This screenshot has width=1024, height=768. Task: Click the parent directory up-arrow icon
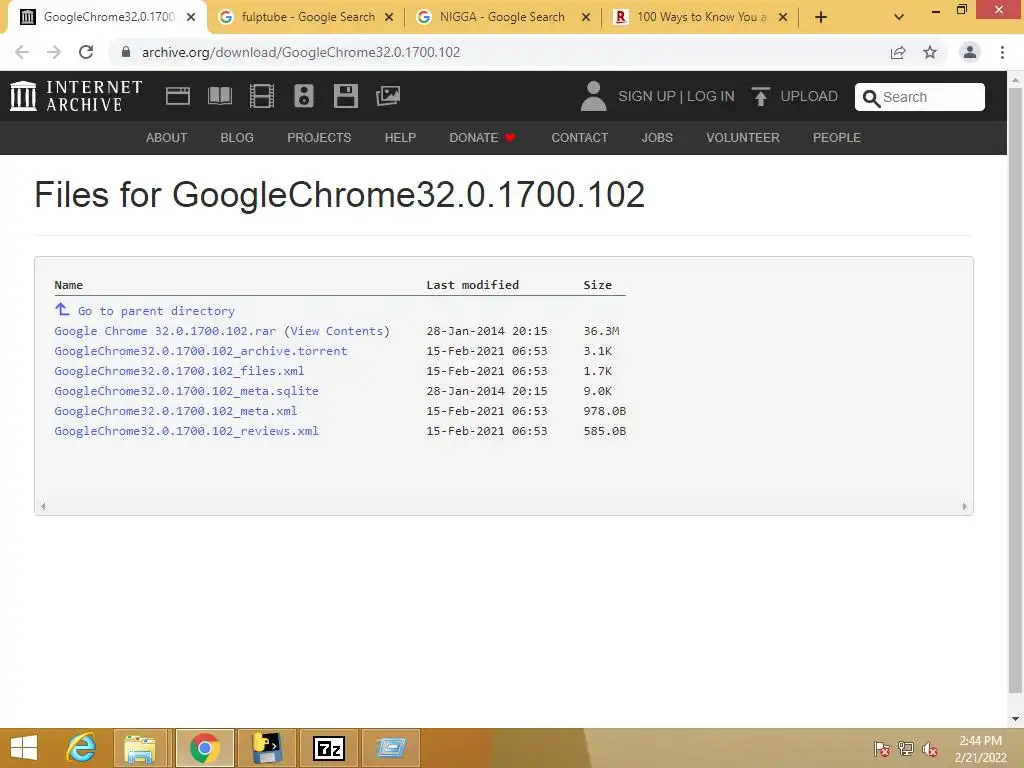[62, 309]
